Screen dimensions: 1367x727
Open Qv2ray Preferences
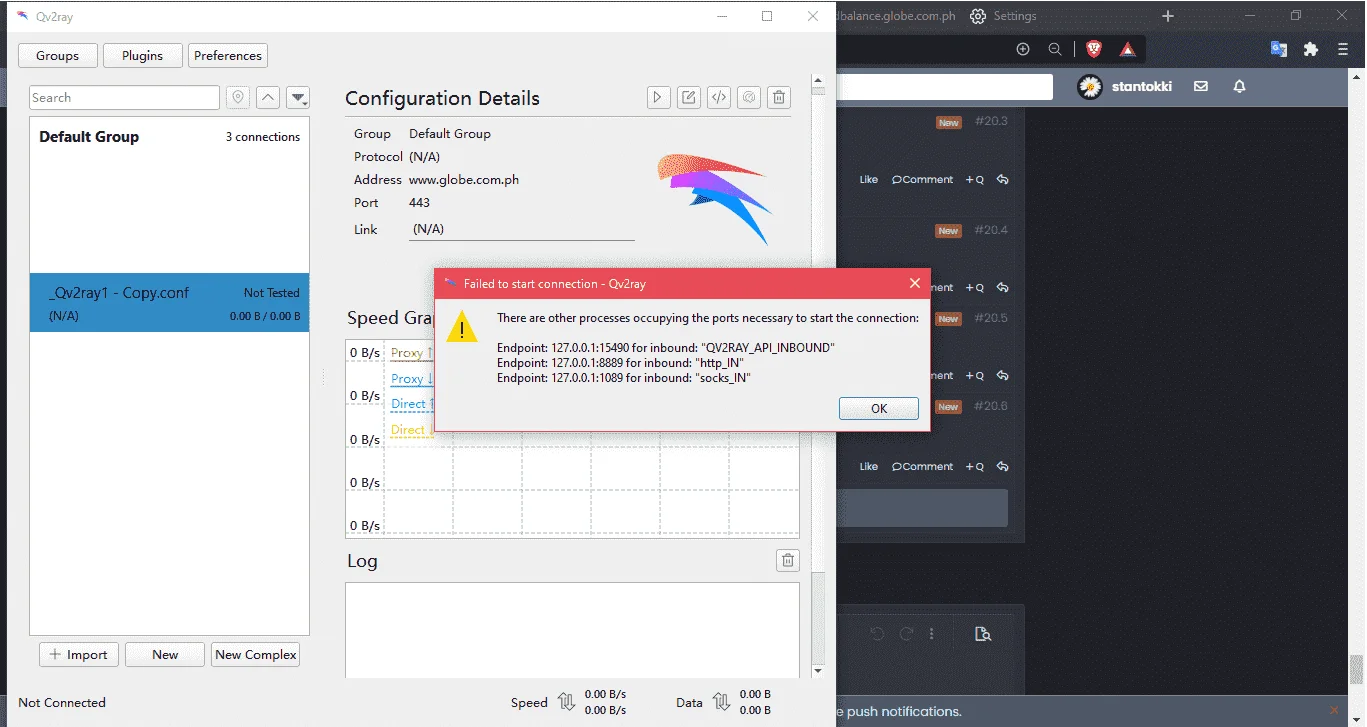228,56
